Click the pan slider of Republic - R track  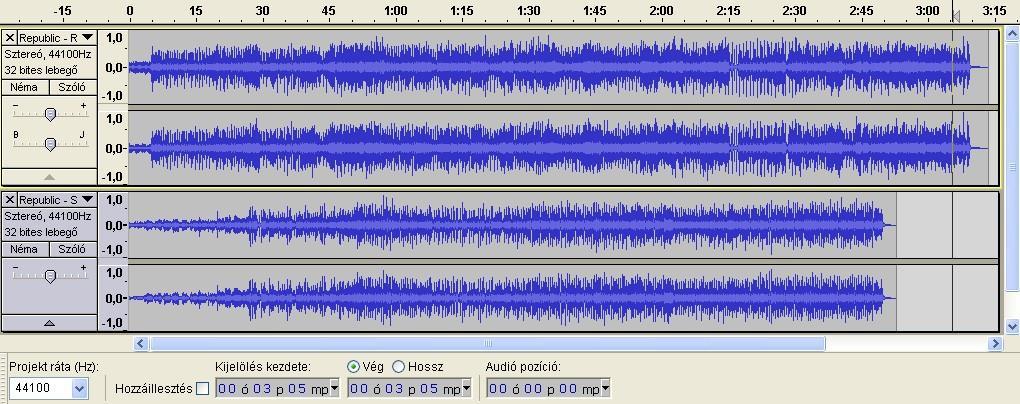click(50, 144)
